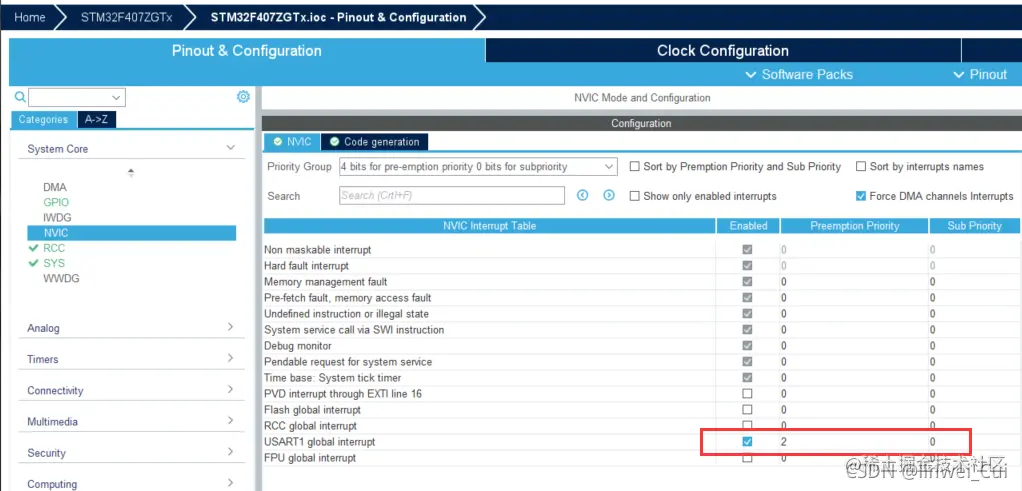
Task: Go to previous search result arrow
Action: (583, 195)
